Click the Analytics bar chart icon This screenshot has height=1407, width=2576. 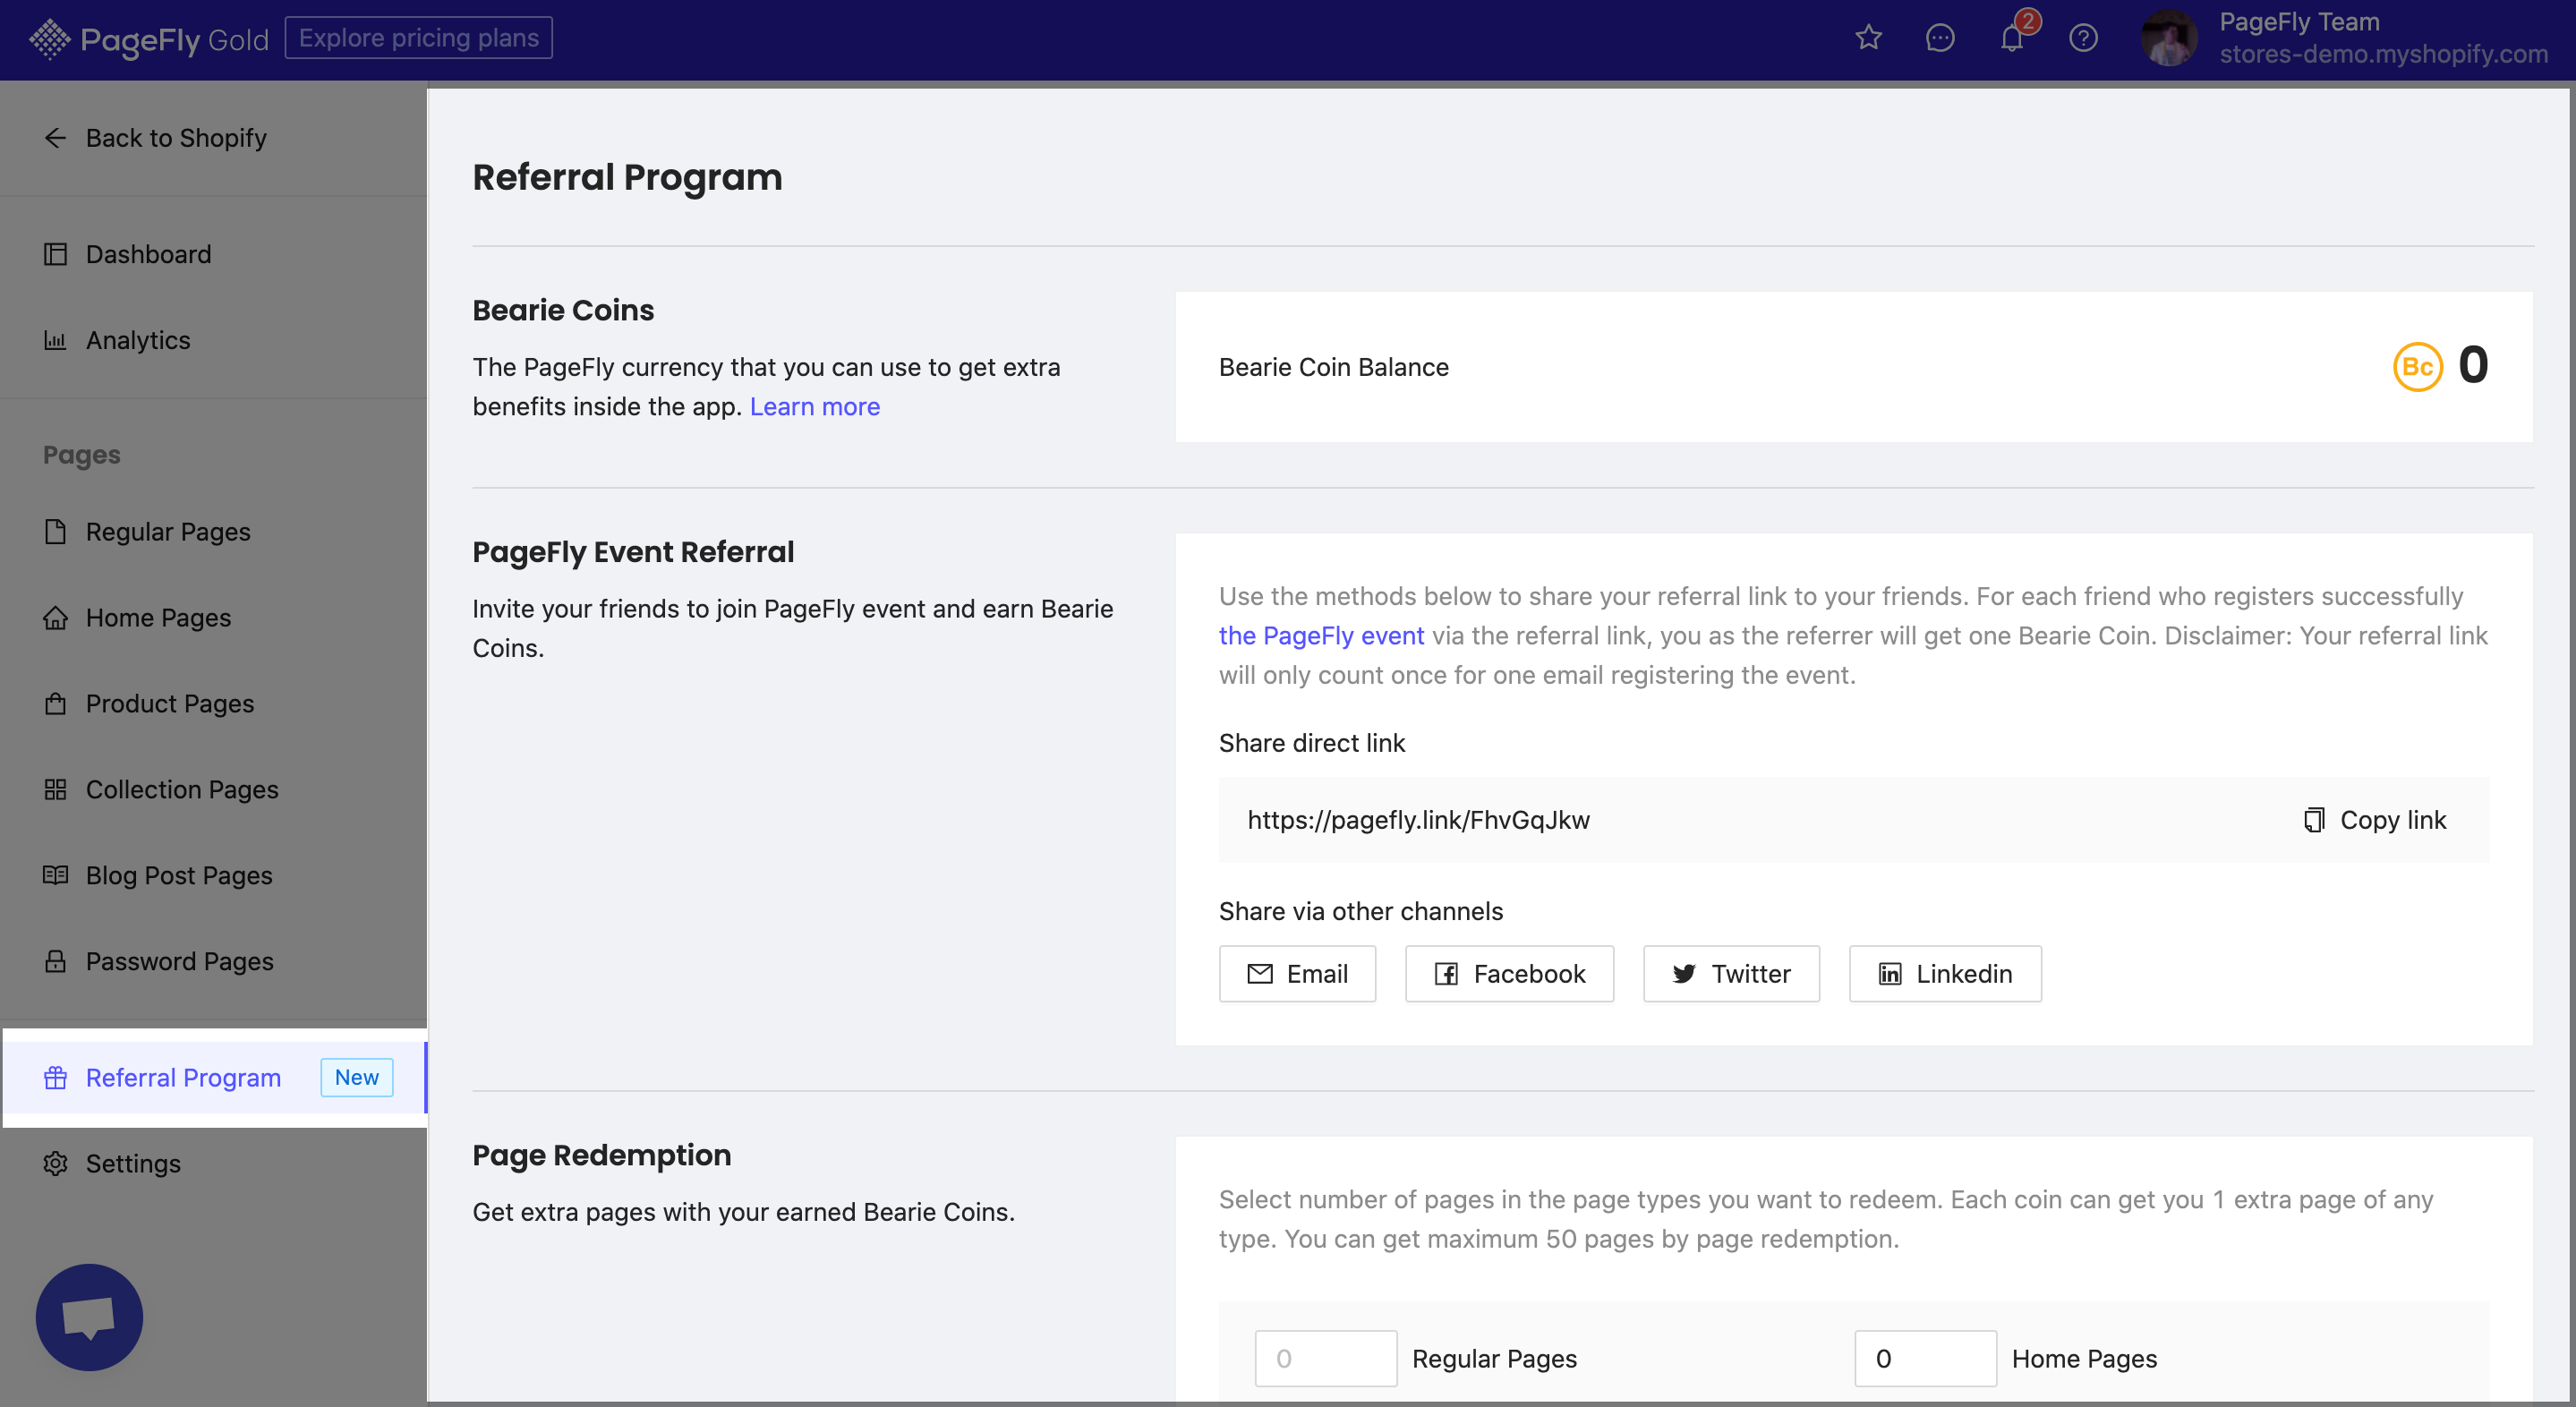(55, 340)
